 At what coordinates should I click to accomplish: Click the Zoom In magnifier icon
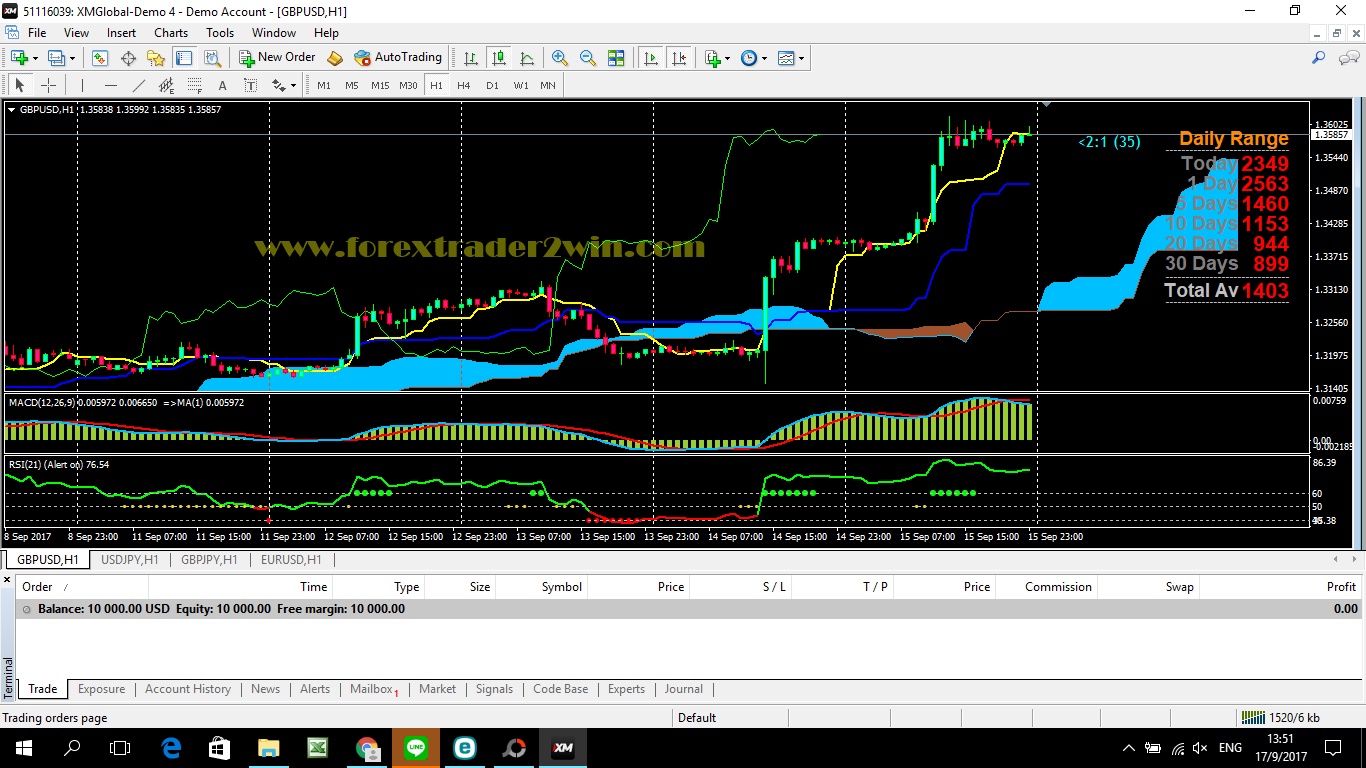pos(560,58)
